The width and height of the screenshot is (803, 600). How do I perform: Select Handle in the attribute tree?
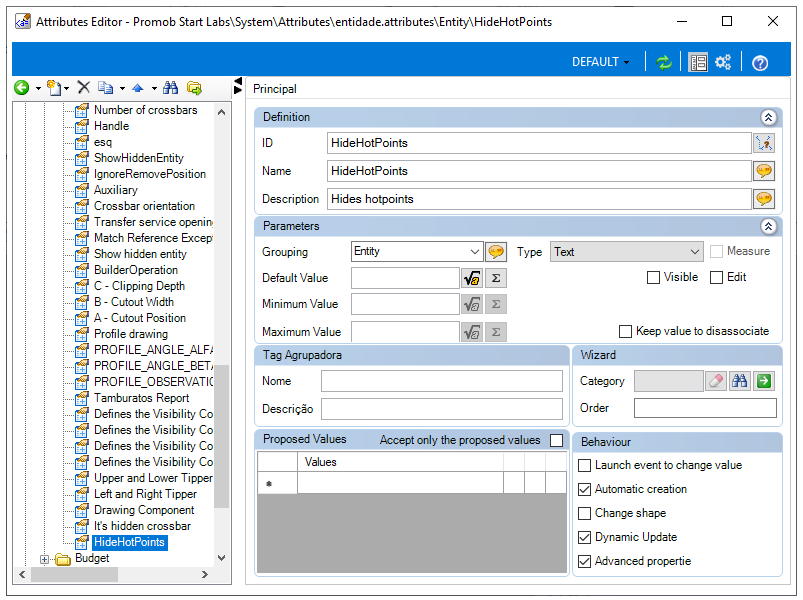[x=111, y=126]
